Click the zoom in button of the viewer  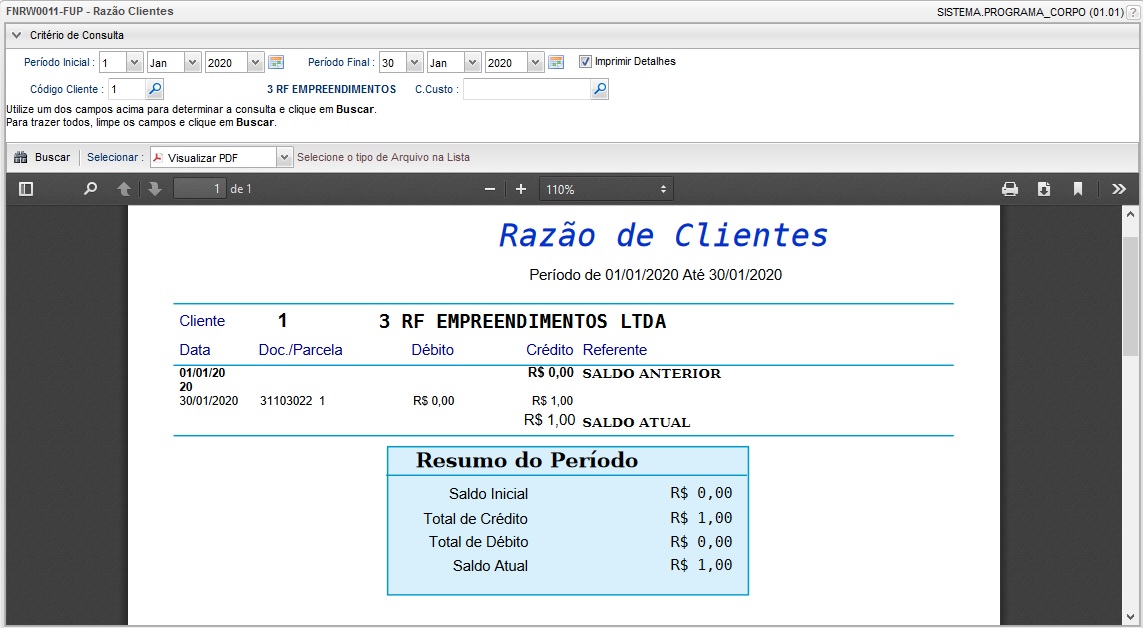[x=520, y=188]
